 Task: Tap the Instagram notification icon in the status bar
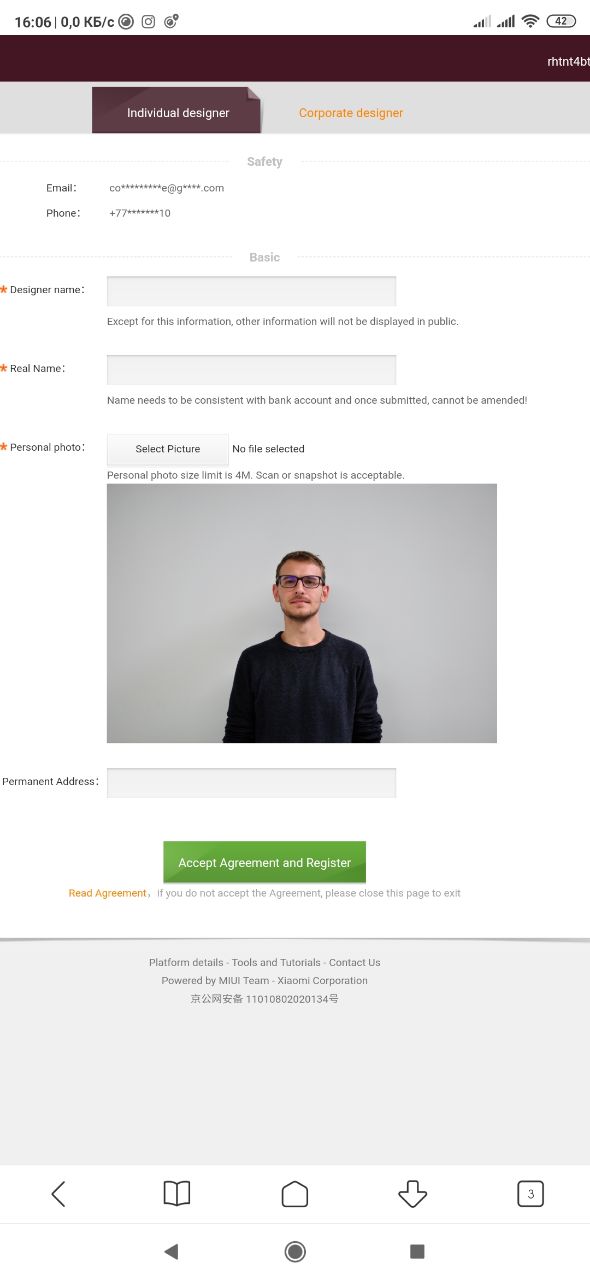pos(148,21)
